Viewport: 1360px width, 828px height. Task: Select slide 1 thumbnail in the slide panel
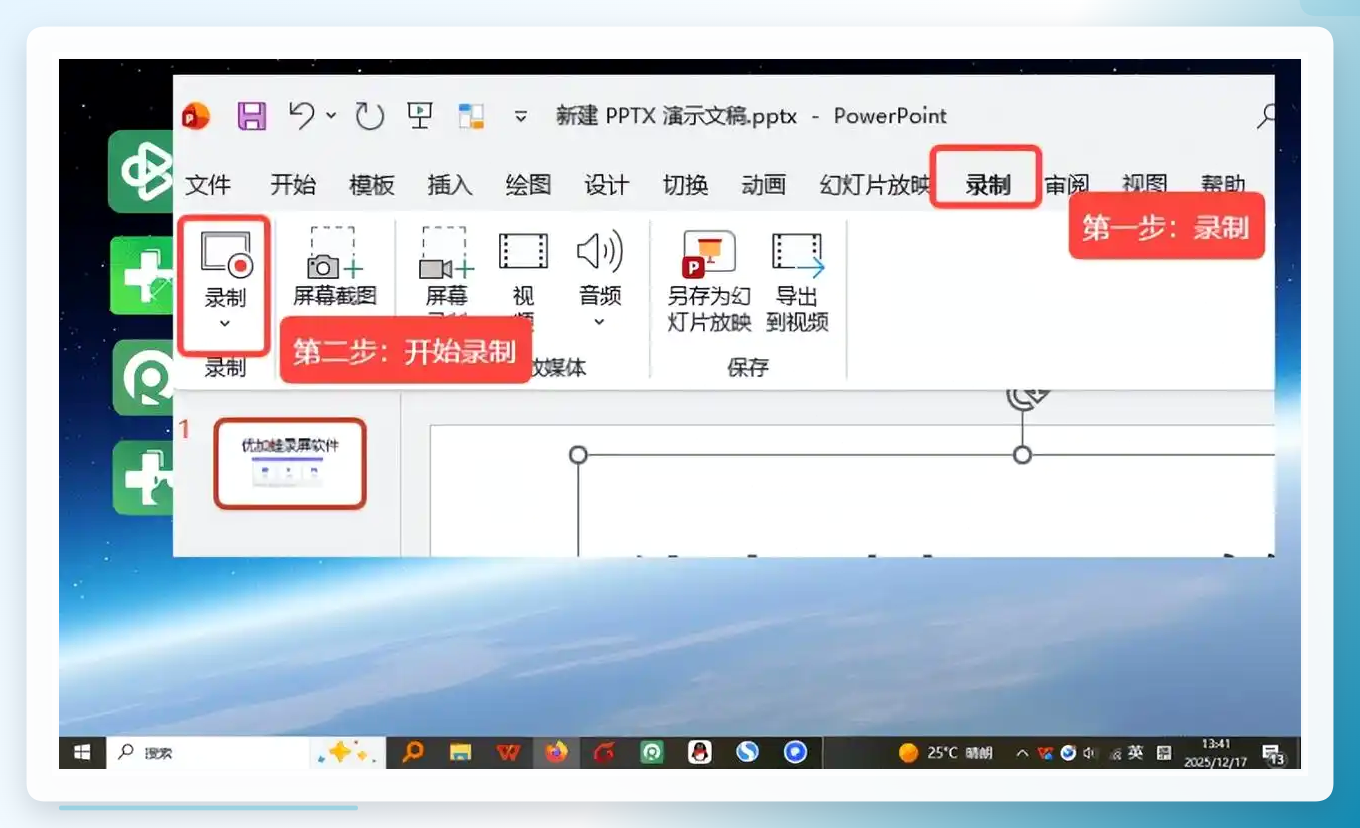(x=289, y=463)
